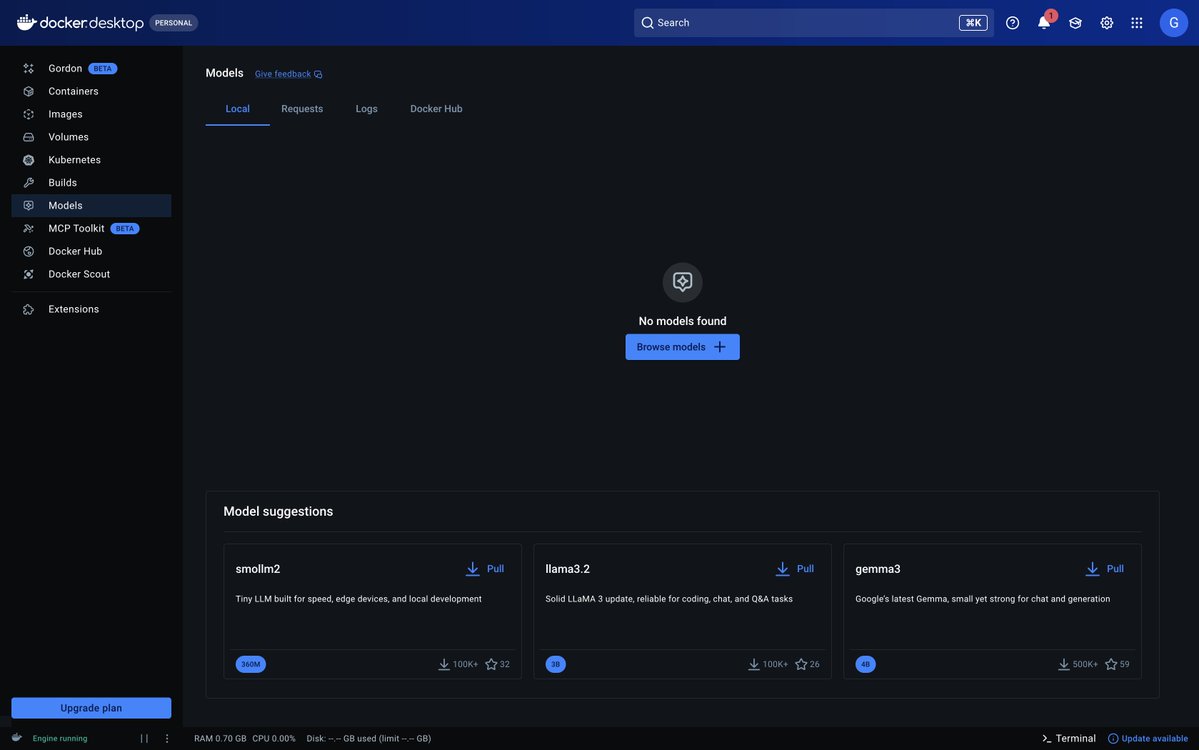The width and height of the screenshot is (1199, 750).
Task: Select Kubernetes in the sidebar
Action: [91, 160]
